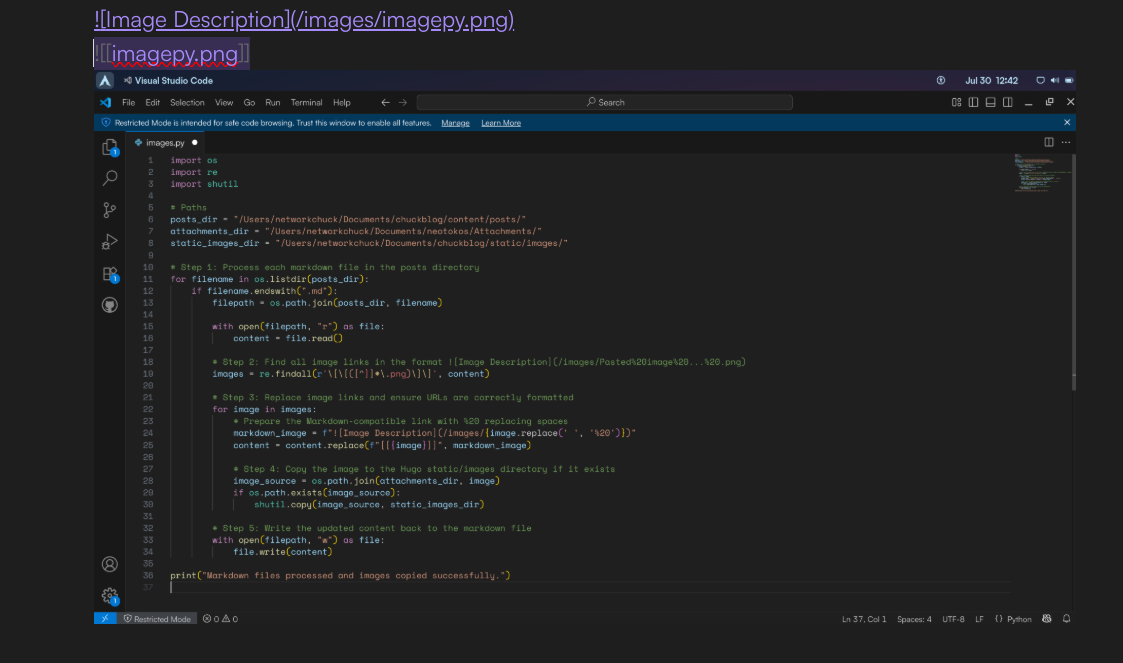Select the images.py editor tab
The width and height of the screenshot is (1123, 663).
click(165, 142)
